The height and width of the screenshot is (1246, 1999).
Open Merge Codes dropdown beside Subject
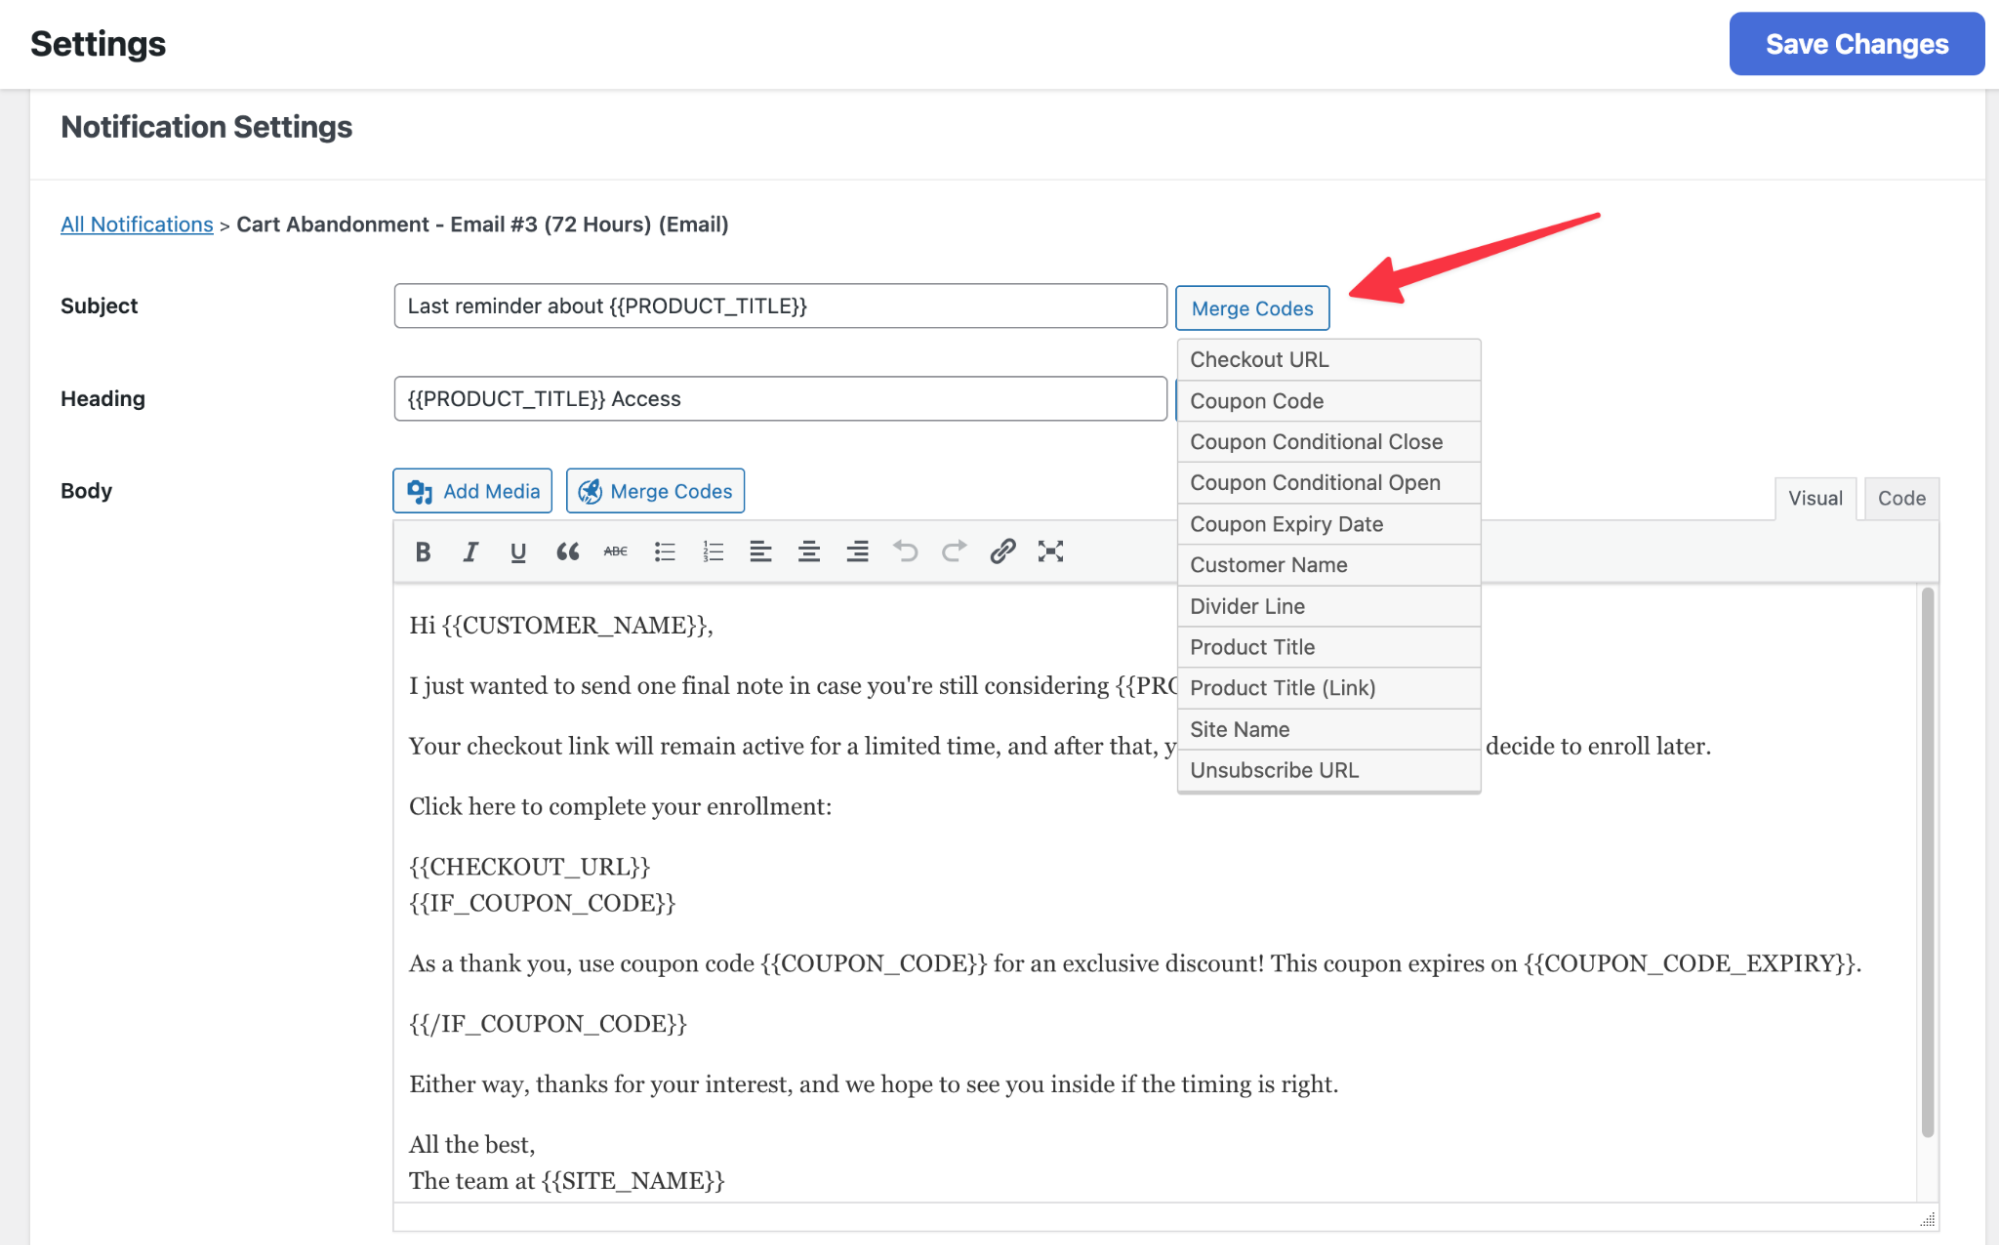coord(1252,308)
